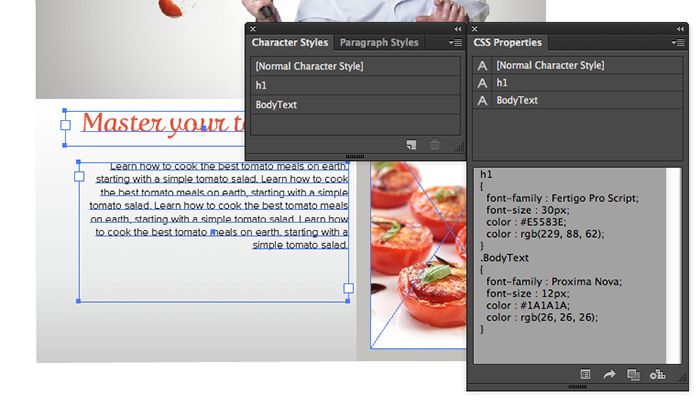This screenshot has width=700, height=418.
Task: Select the h1 row in CSS Properties
Action: click(x=578, y=83)
